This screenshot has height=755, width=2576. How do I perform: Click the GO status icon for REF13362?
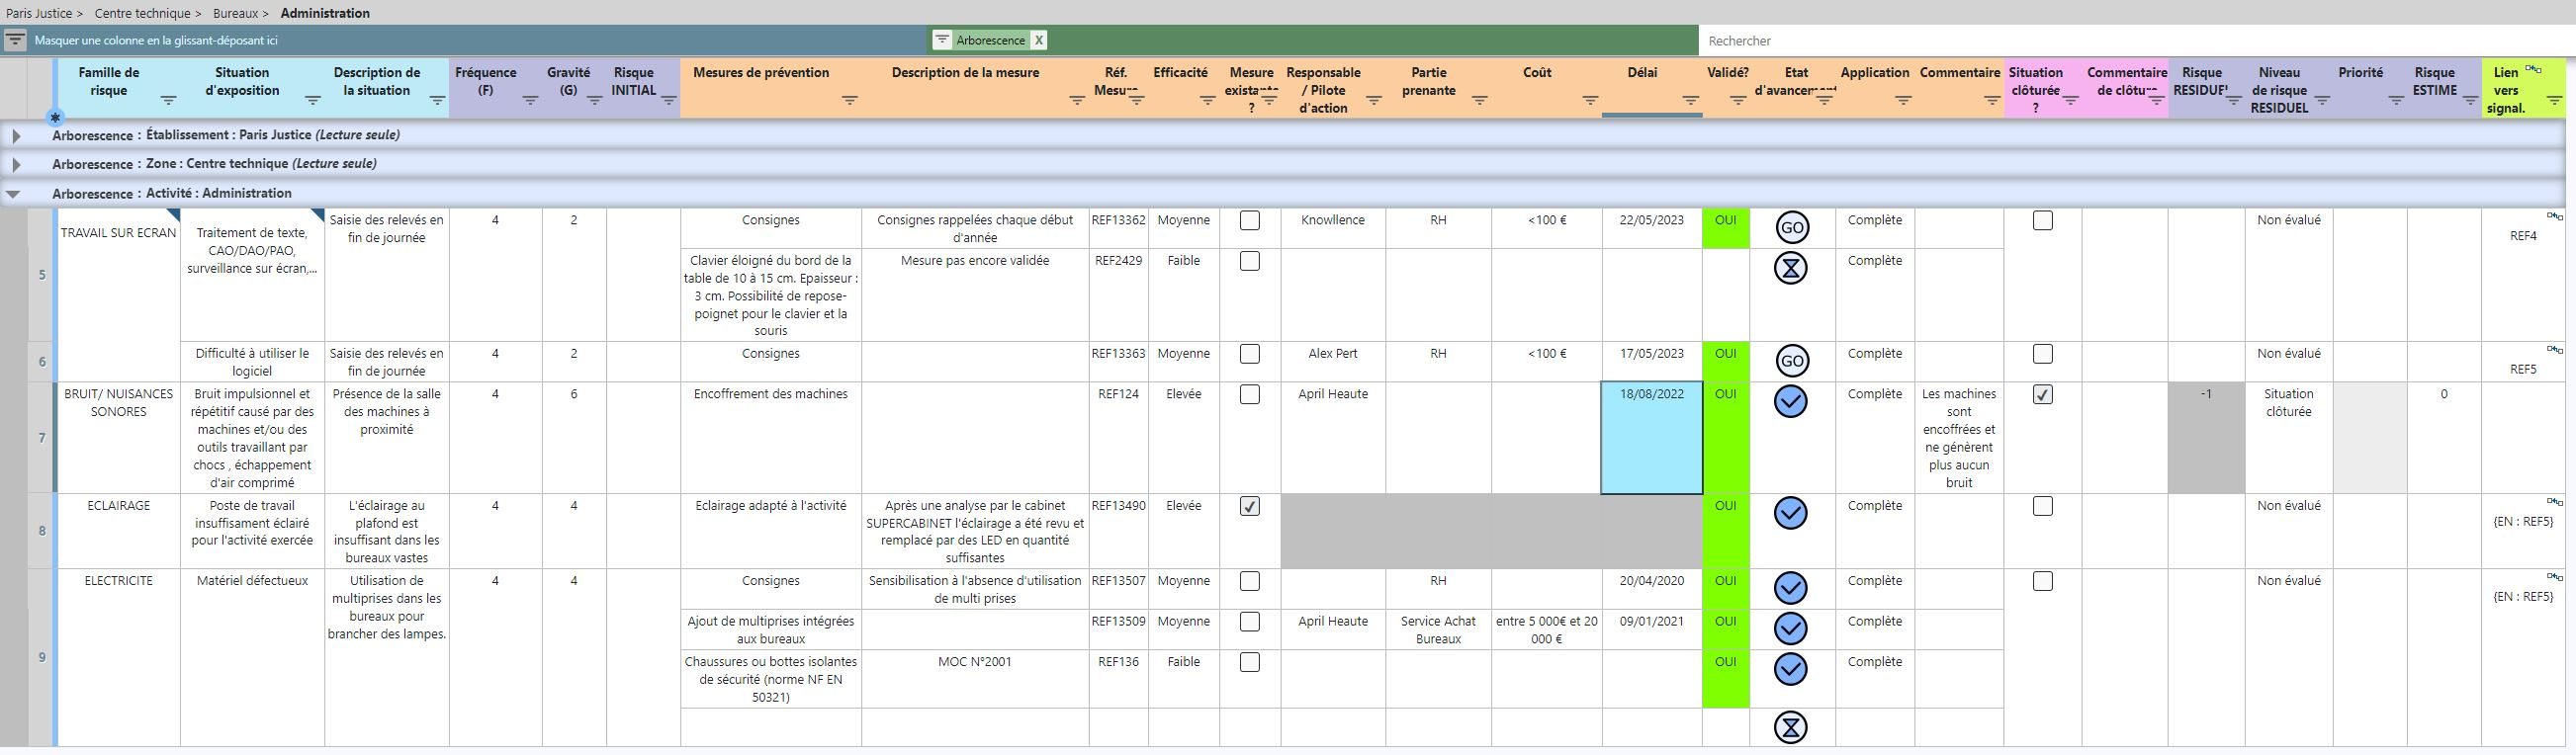click(1791, 228)
